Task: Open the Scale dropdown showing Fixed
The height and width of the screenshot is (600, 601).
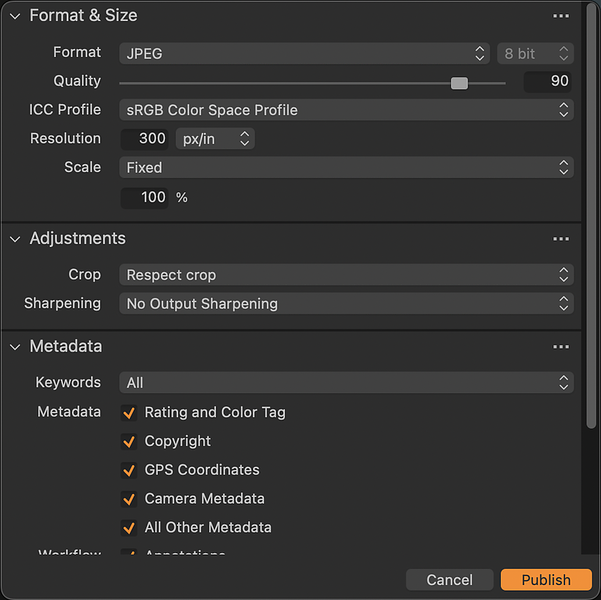Action: (x=346, y=167)
